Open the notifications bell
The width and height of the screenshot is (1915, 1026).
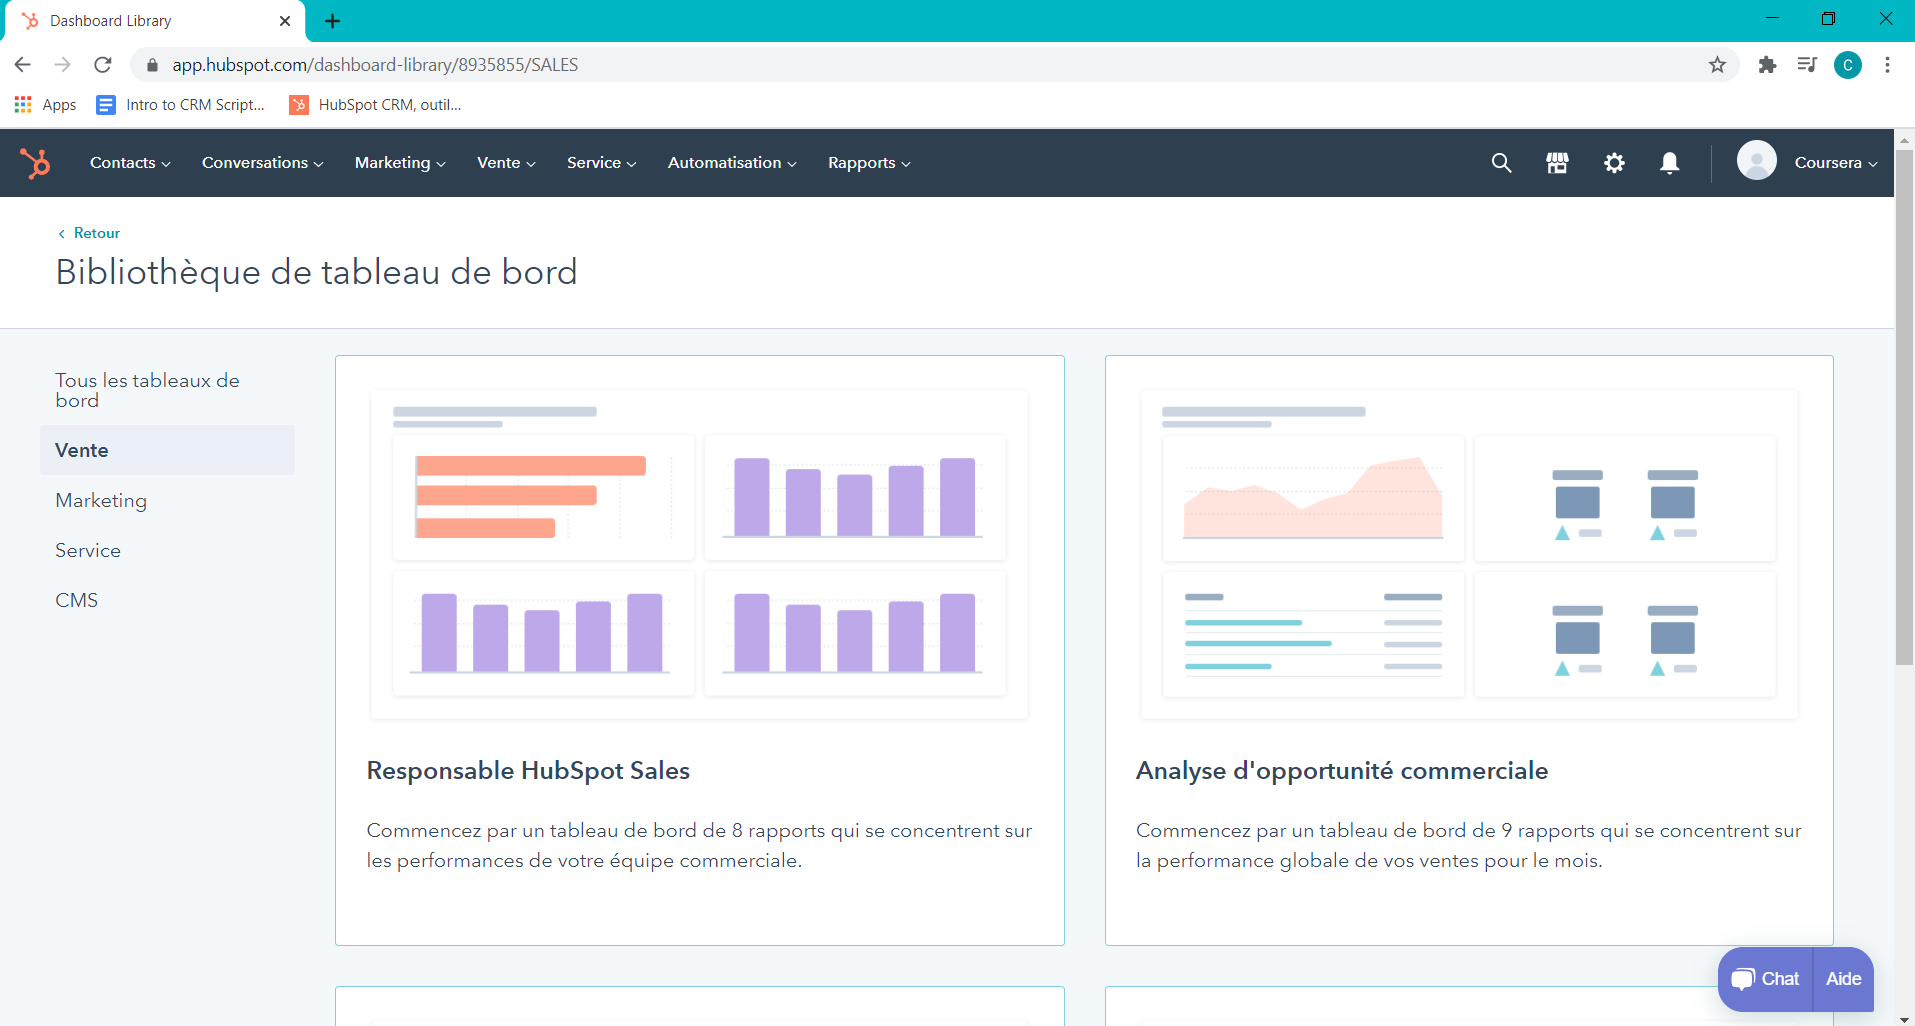[1669, 162]
